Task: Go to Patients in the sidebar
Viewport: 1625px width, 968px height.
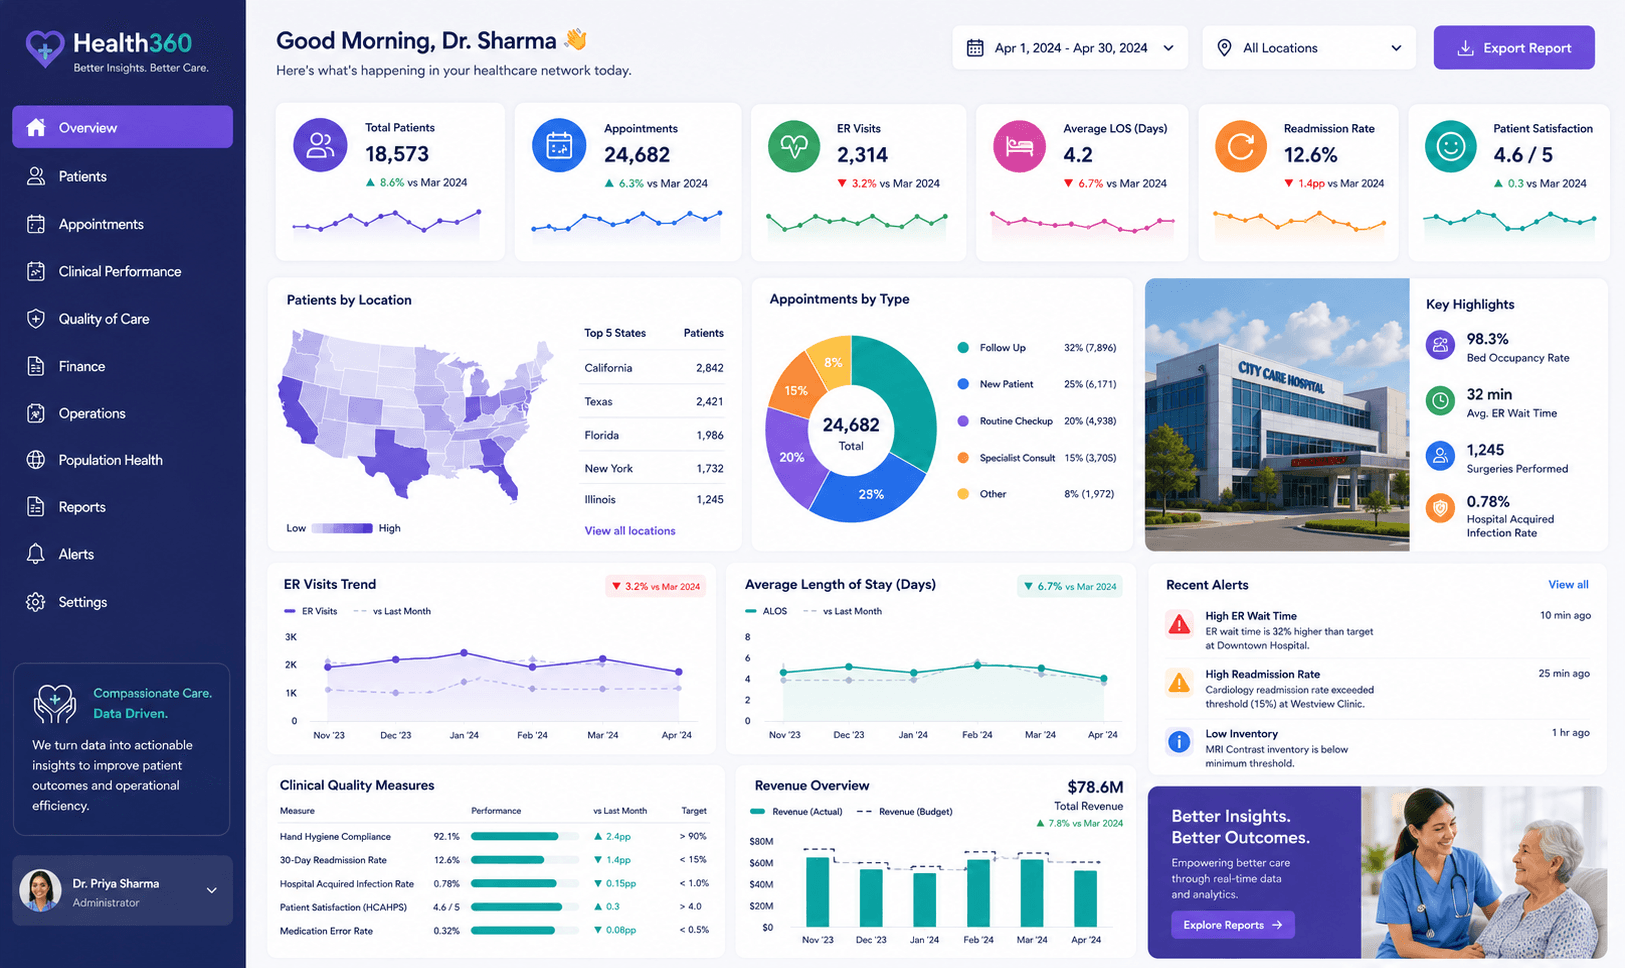Action: click(122, 176)
